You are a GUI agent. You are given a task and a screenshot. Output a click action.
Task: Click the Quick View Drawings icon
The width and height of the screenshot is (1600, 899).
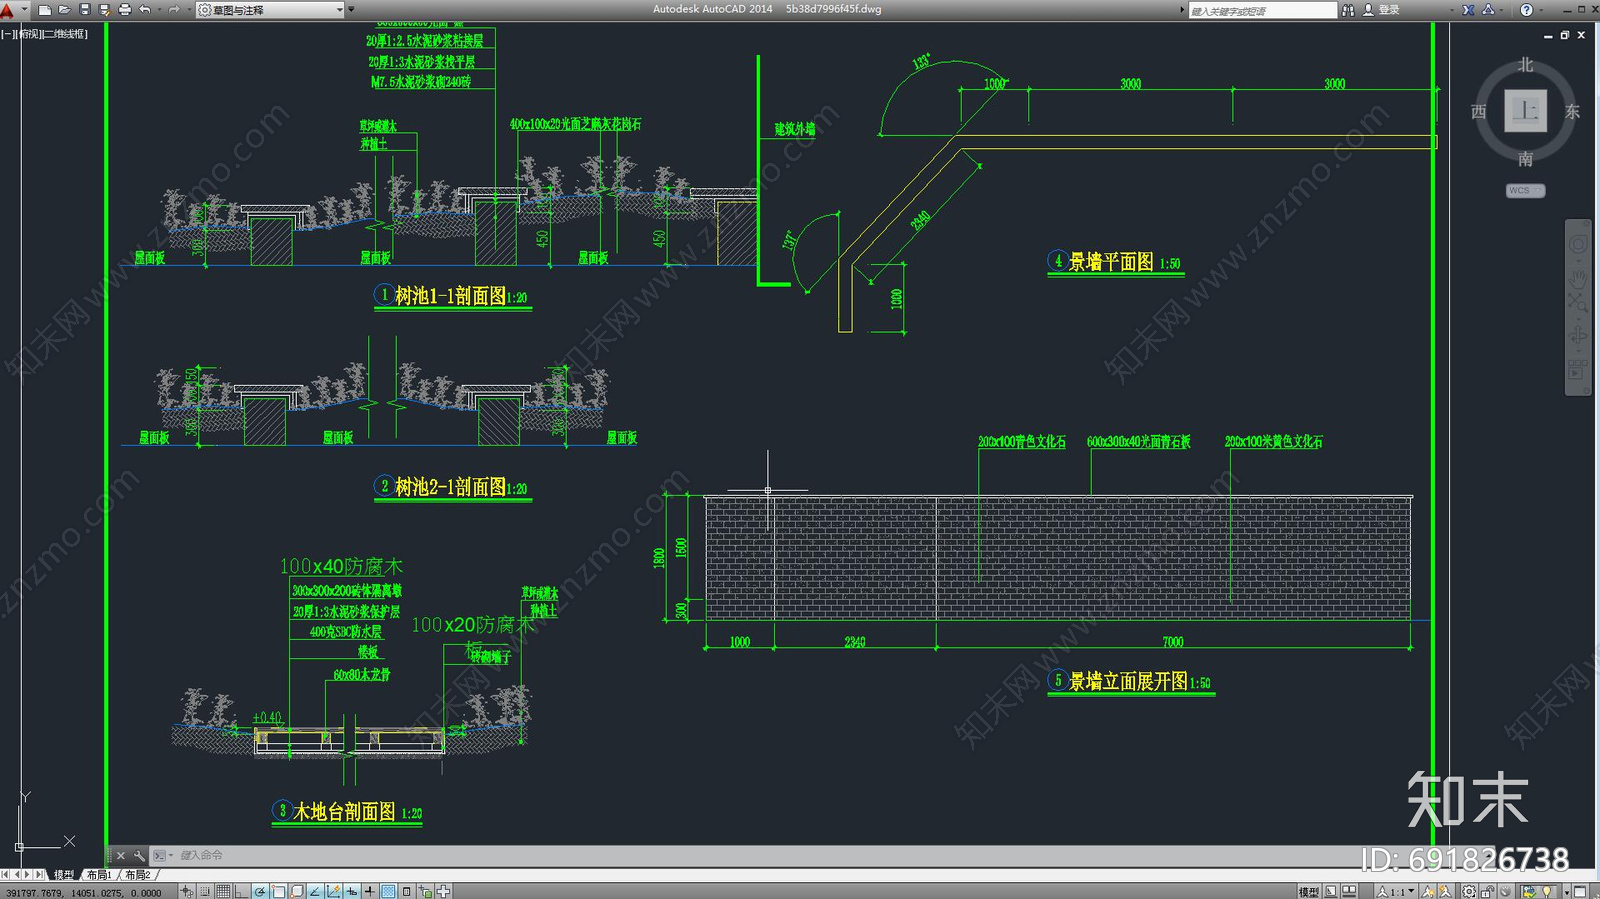tap(1349, 891)
